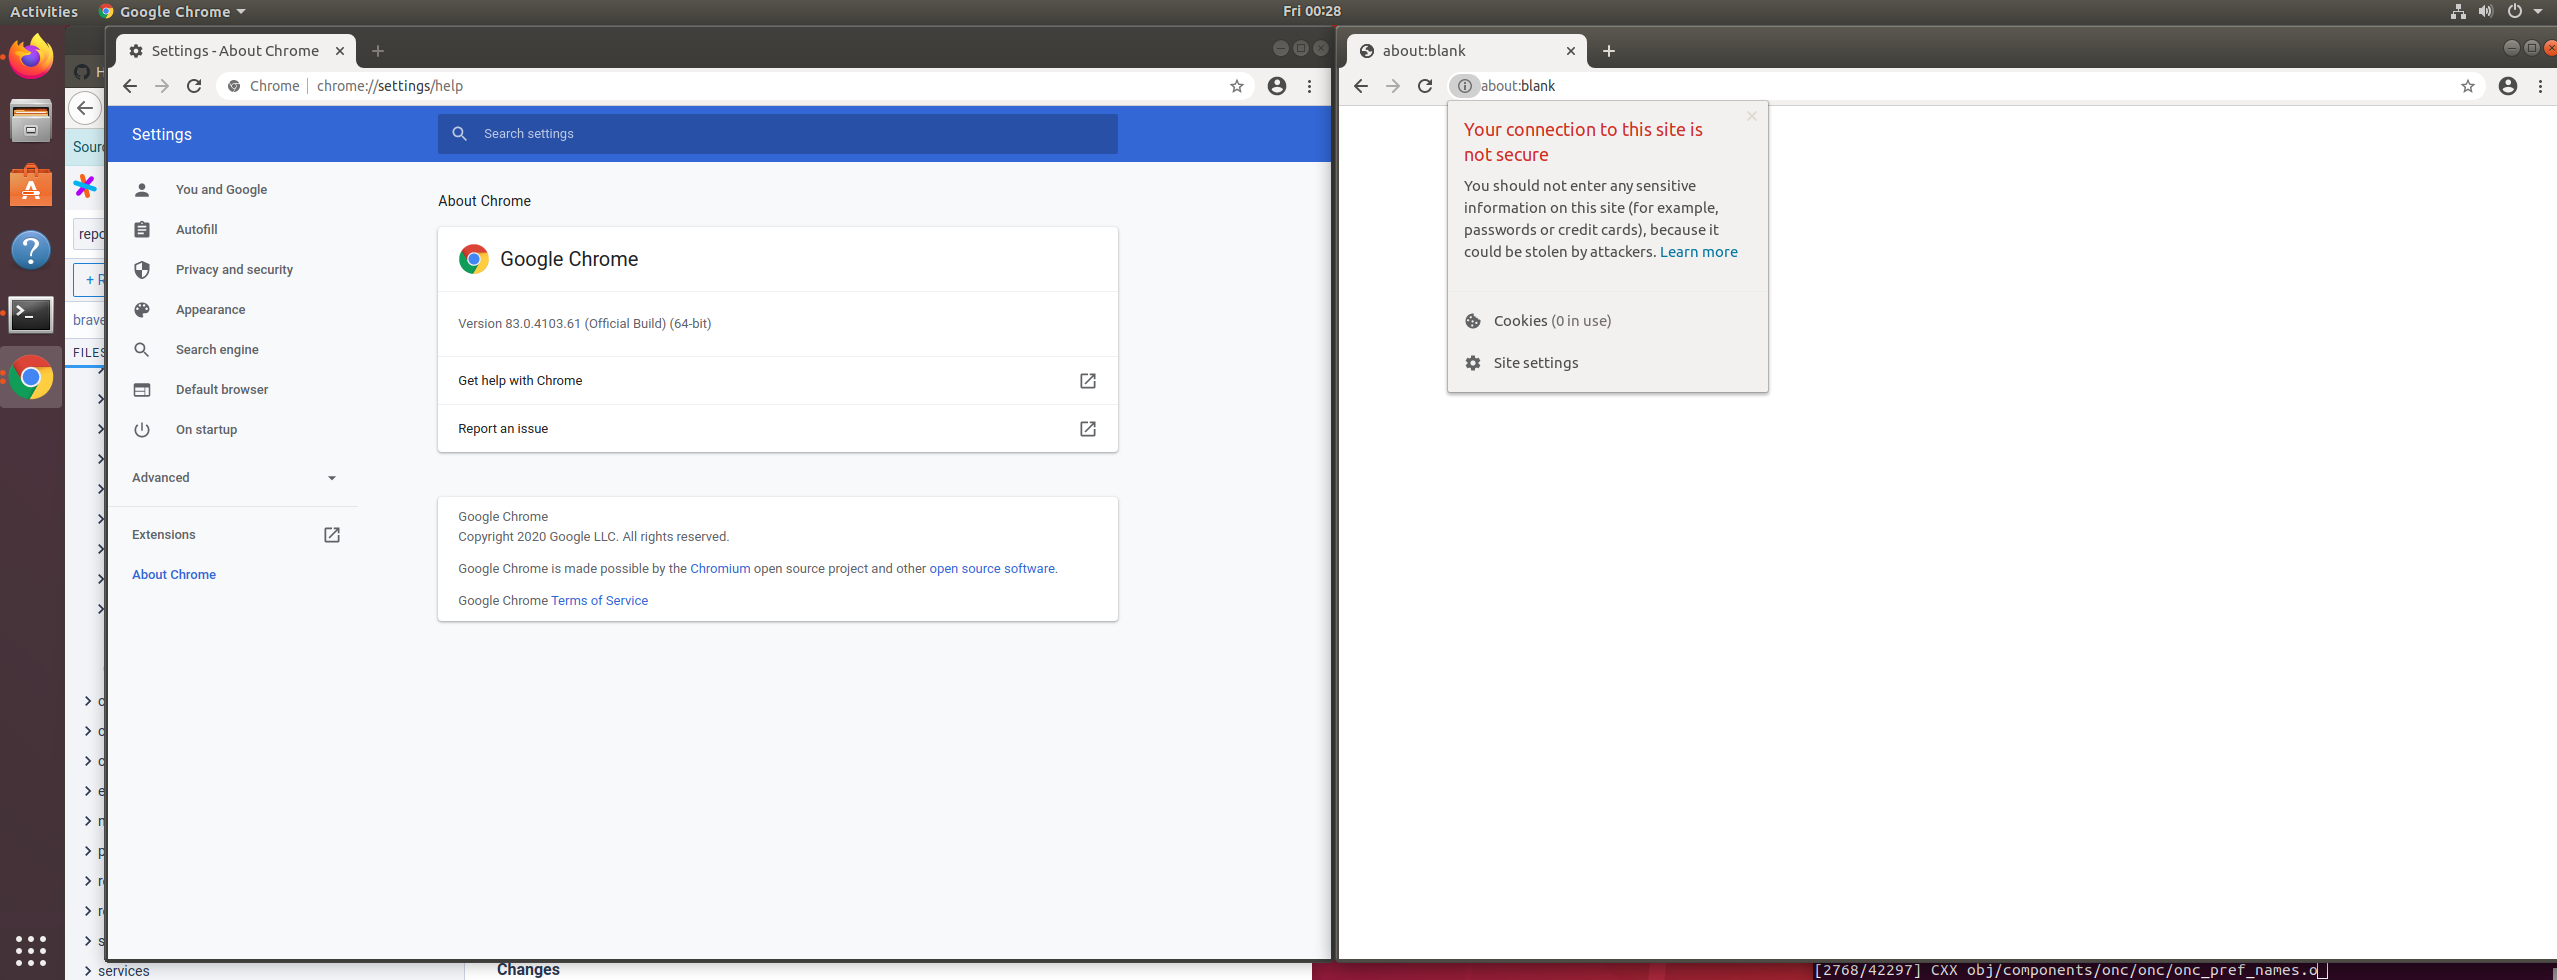Click site info icon beside about:blank address
The width and height of the screenshot is (2557, 980).
(x=1464, y=86)
